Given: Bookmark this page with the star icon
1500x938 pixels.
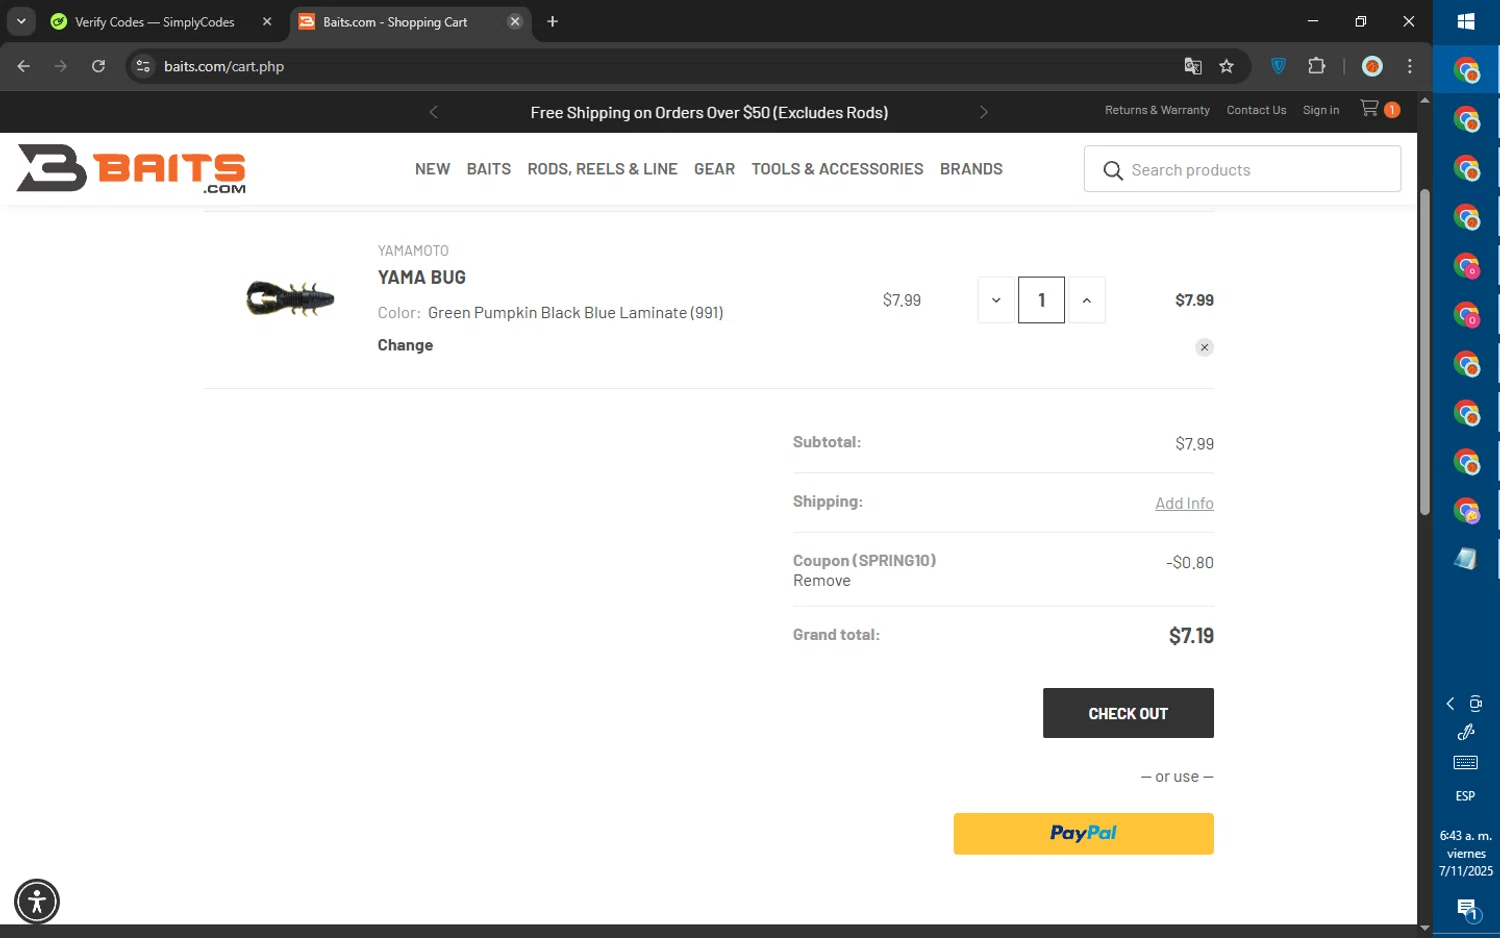Looking at the screenshot, I should 1226,66.
